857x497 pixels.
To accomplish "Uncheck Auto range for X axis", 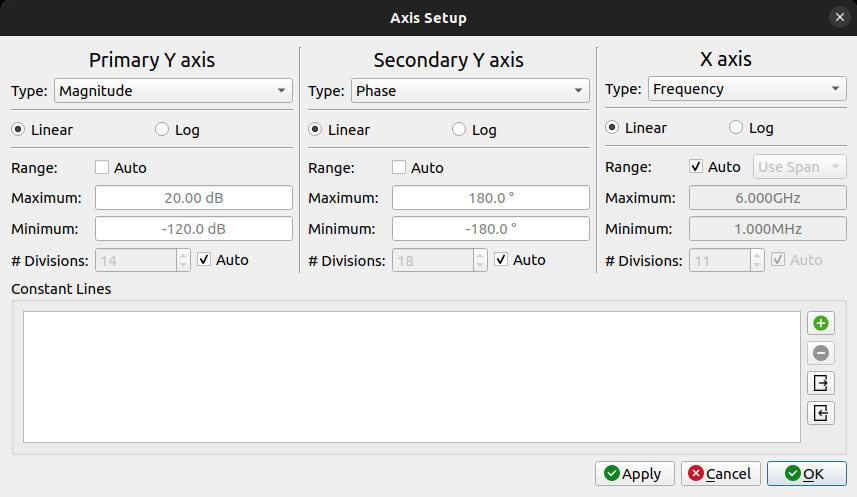I will (697, 167).
